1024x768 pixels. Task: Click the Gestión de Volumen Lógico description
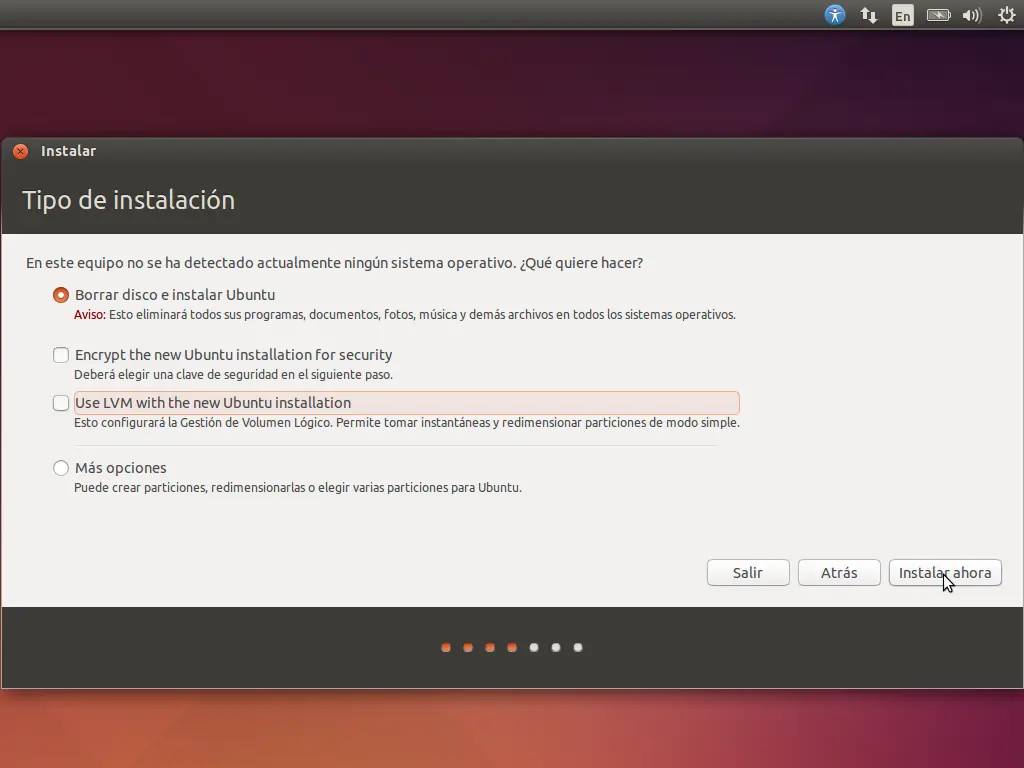[x=407, y=423]
